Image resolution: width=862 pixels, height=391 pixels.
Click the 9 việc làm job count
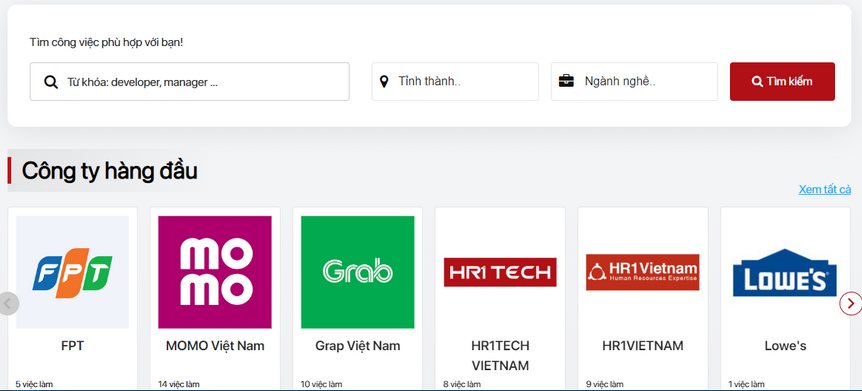point(605,384)
